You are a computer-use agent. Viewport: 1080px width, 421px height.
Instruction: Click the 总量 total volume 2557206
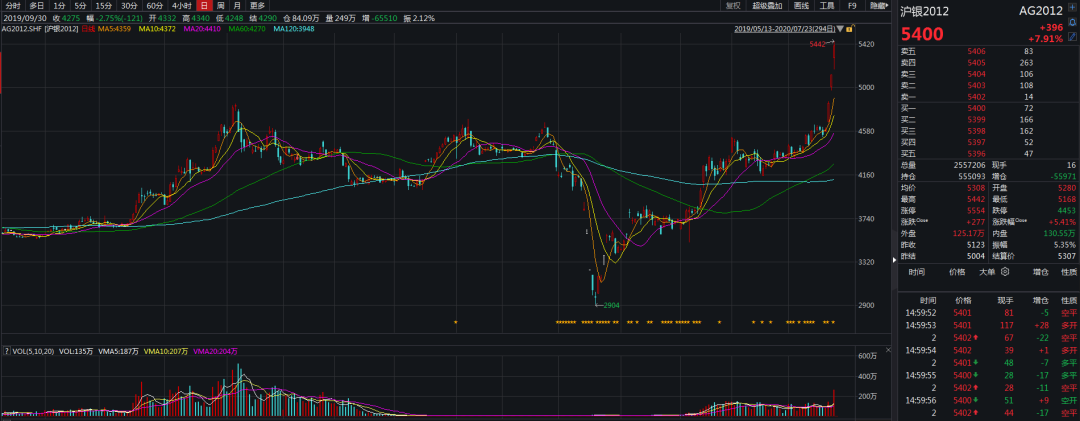(970, 166)
